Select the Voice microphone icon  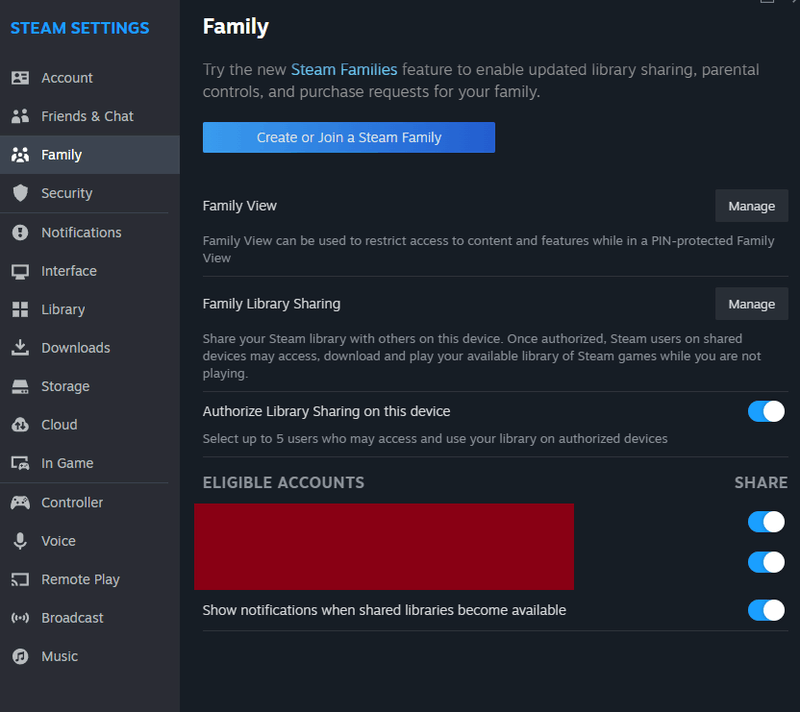(20, 541)
